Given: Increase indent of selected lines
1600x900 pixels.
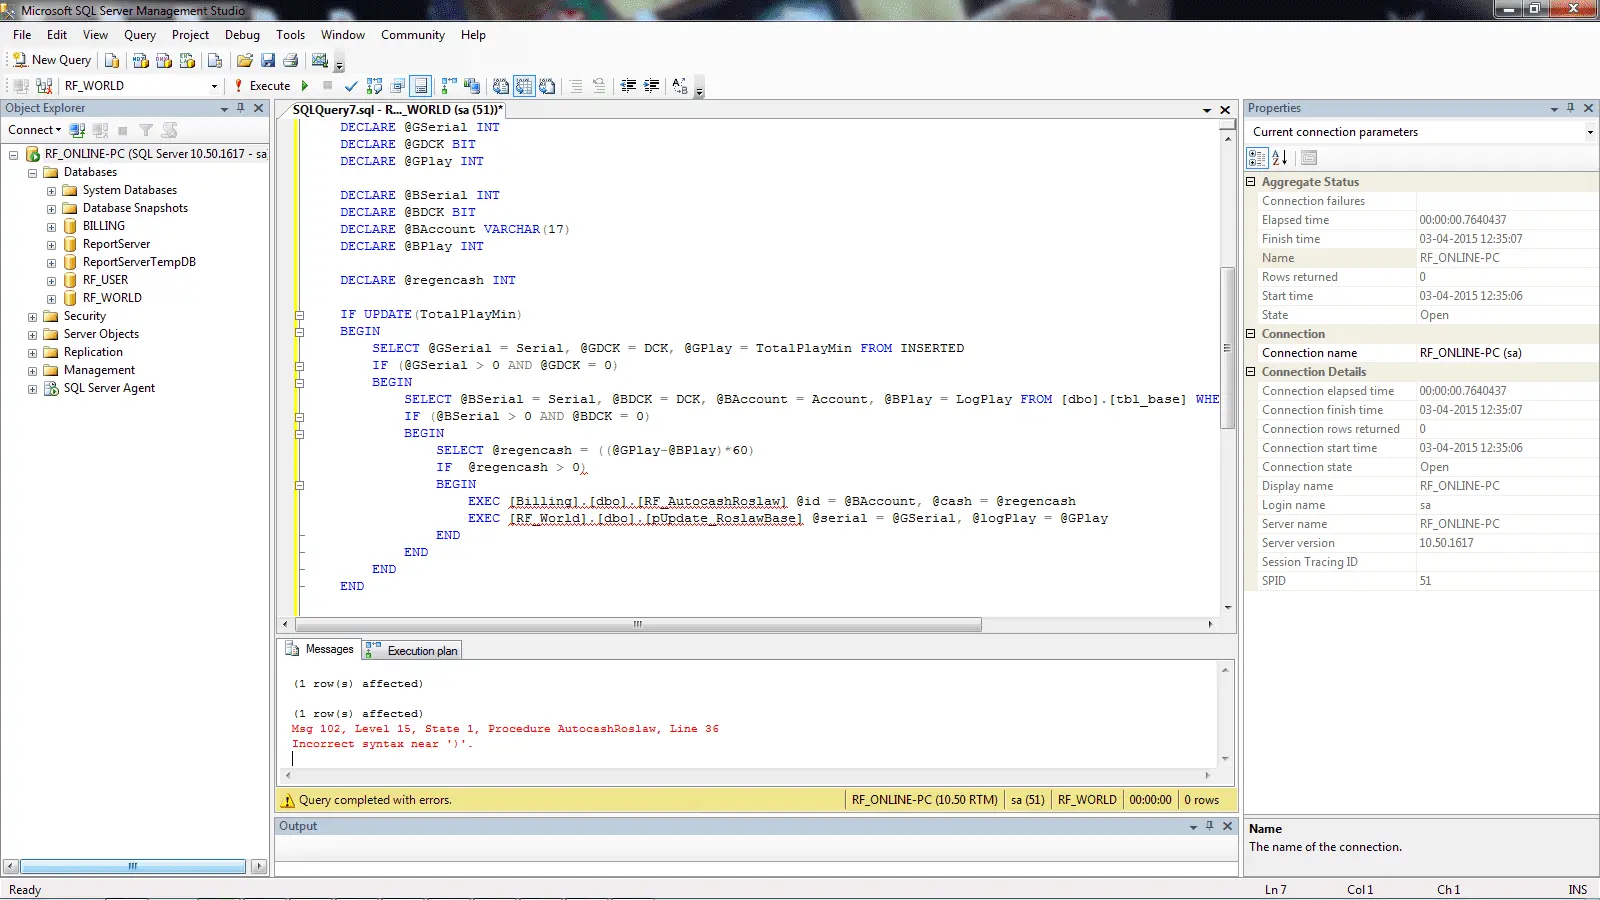Looking at the screenshot, I should tap(651, 86).
